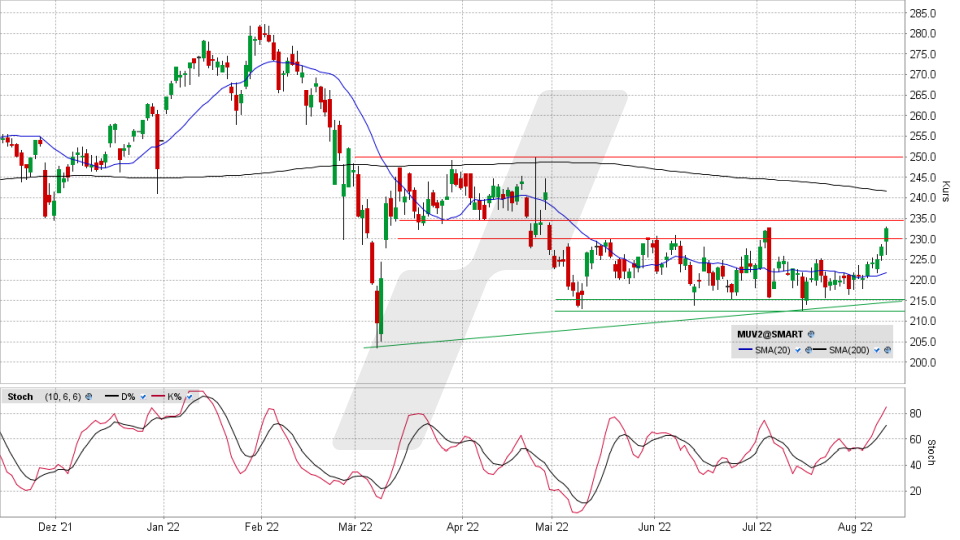Click the MUV2@SMART legend label
Screen dimensions: 960x540
[x=770, y=334]
